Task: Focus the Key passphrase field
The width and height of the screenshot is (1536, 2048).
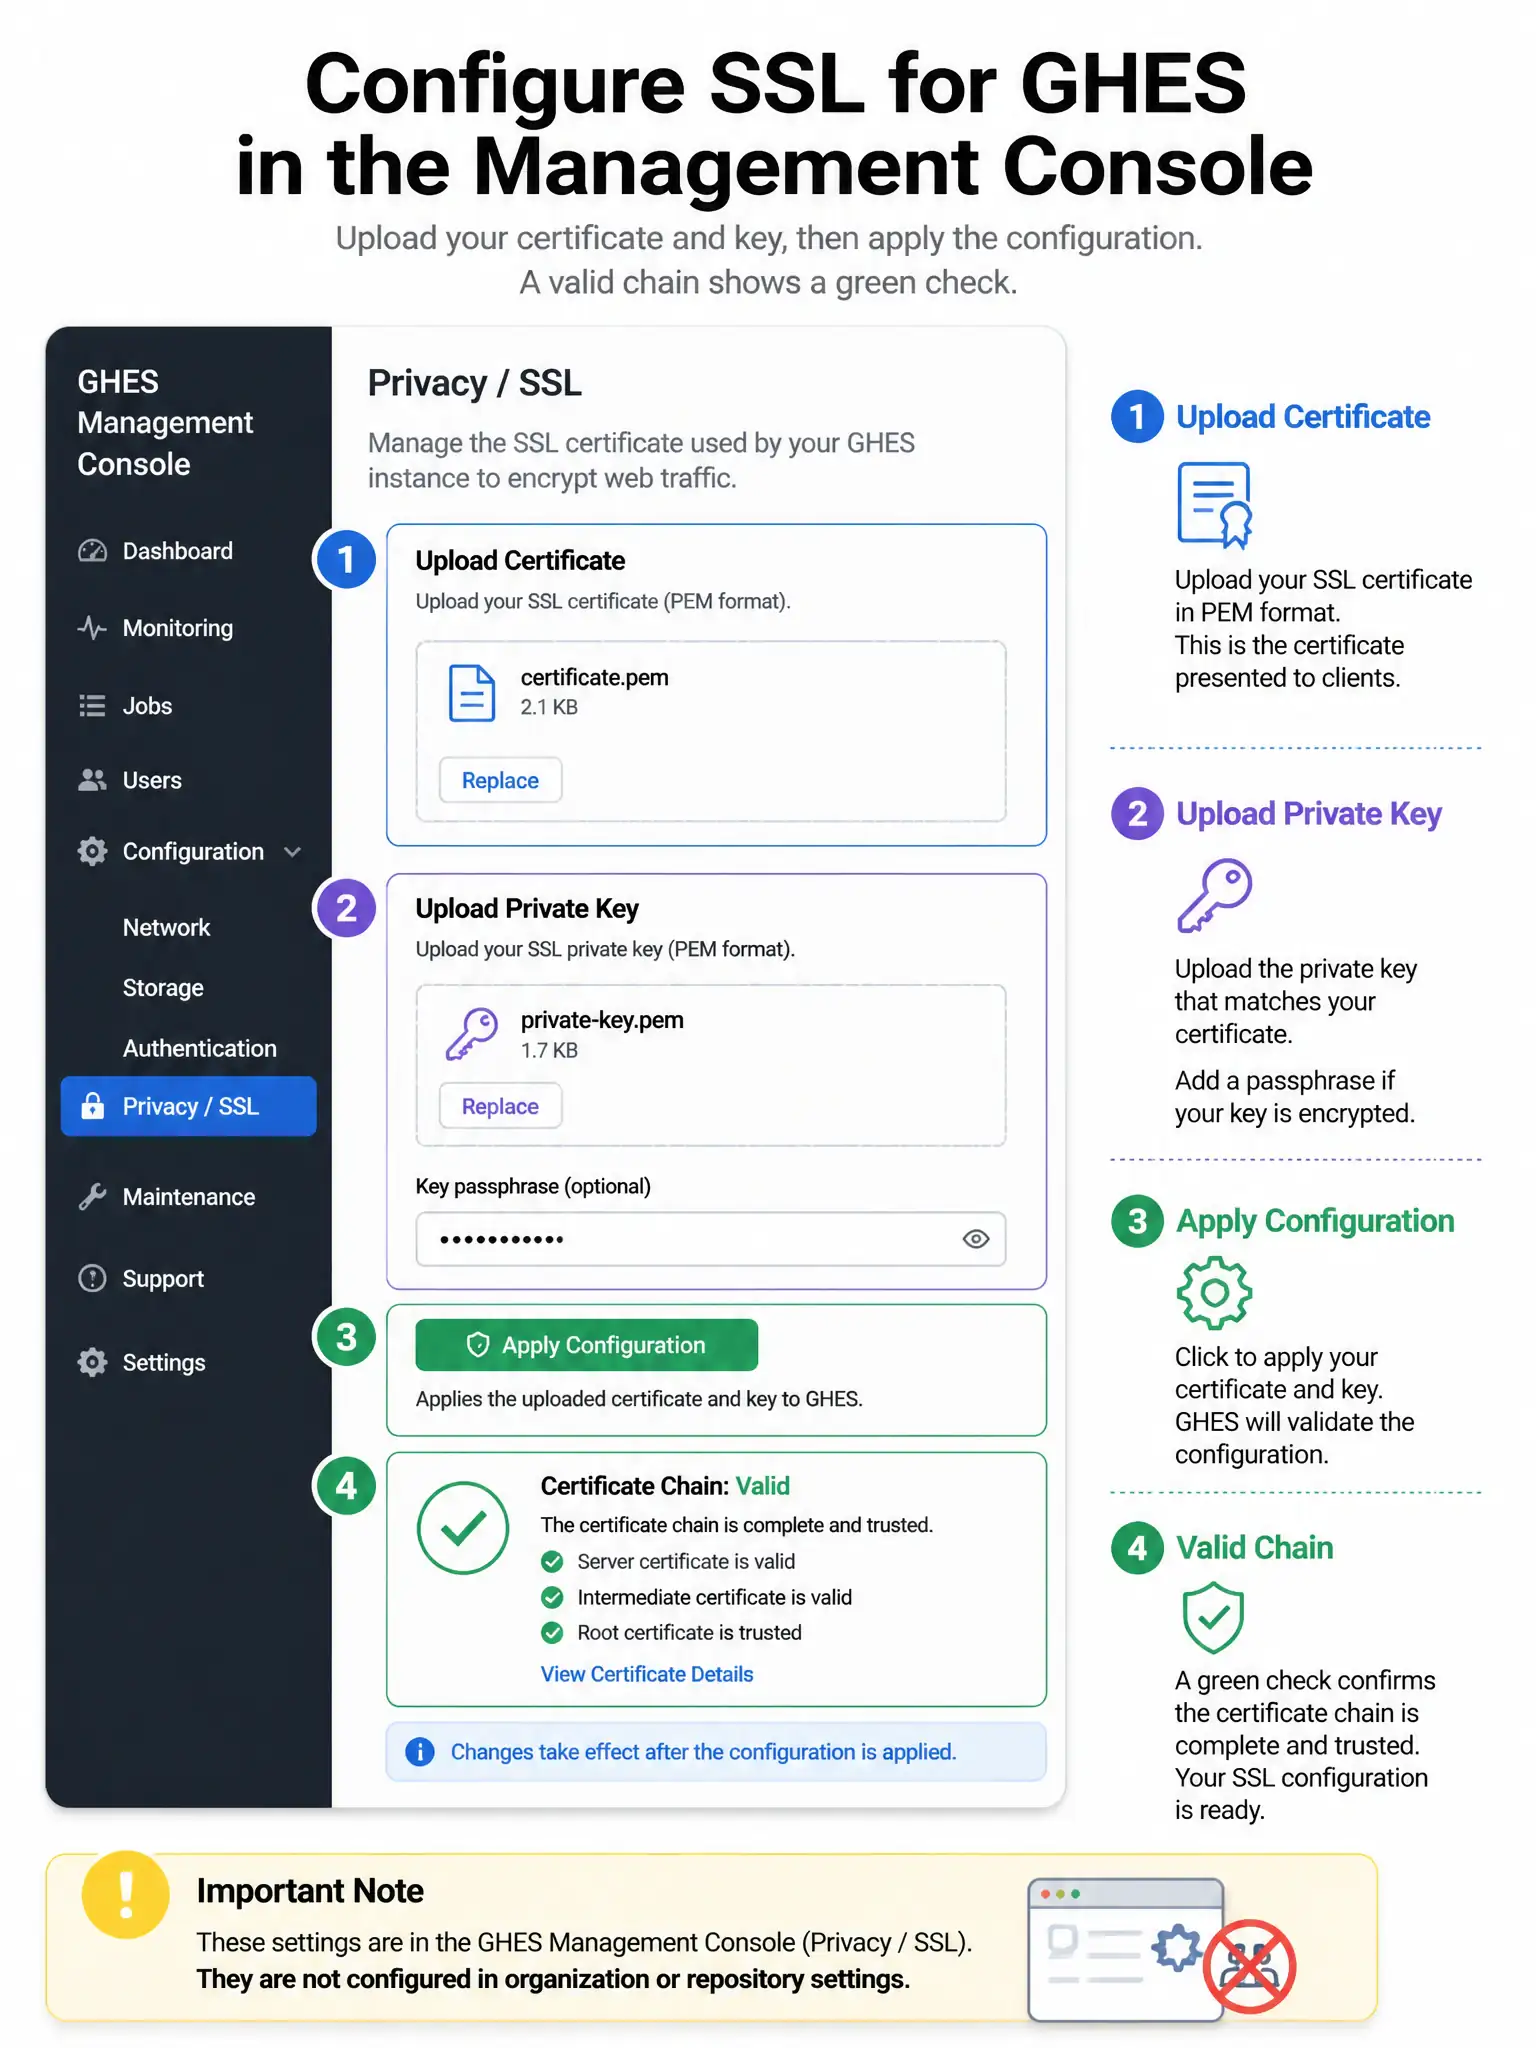Action: [710, 1240]
